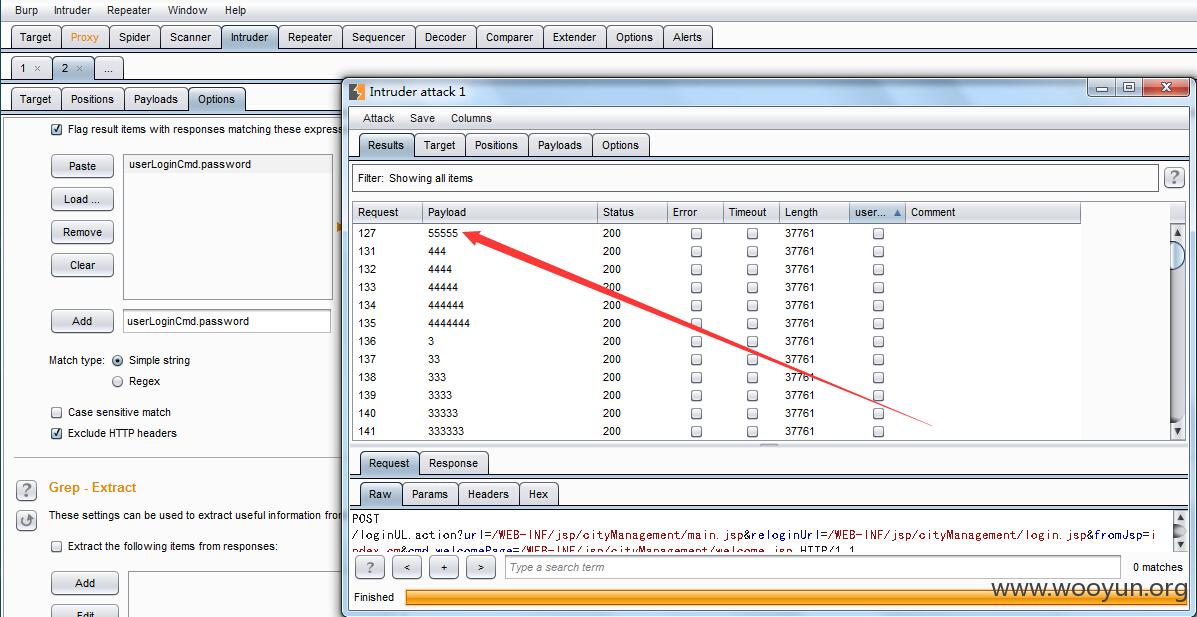Viewport: 1197px width, 617px height.
Task: Switch to the Params view tab
Action: tap(430, 494)
